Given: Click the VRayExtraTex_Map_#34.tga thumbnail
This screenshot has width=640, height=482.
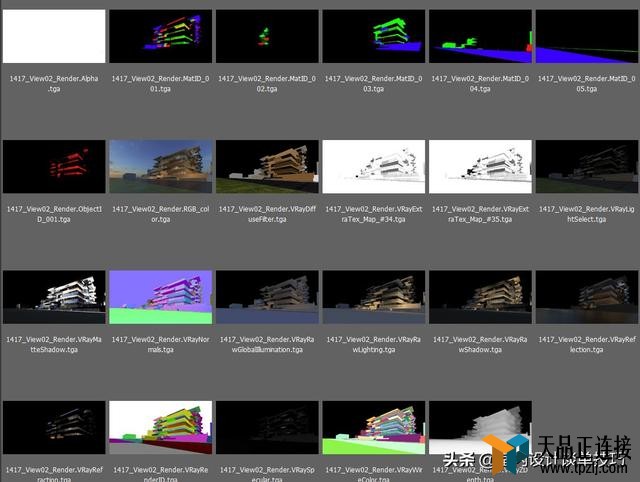Looking at the screenshot, I should click(x=373, y=167).
